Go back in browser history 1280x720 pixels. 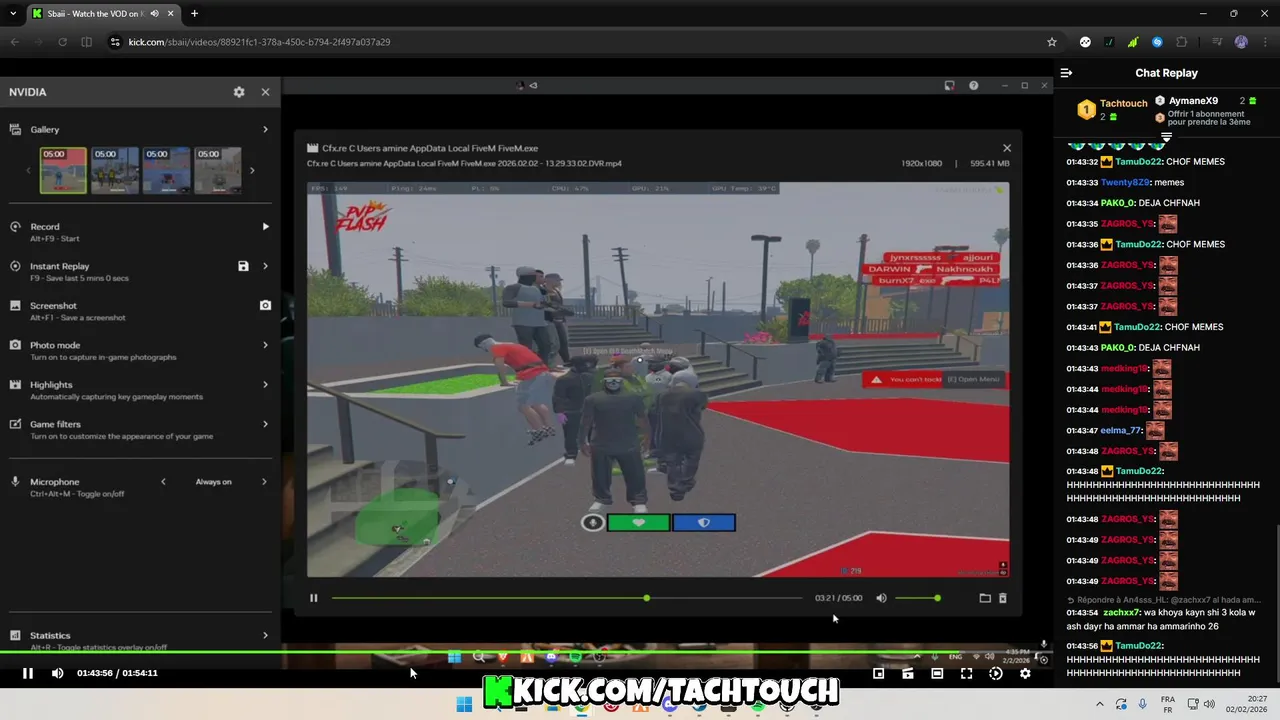tap(14, 42)
